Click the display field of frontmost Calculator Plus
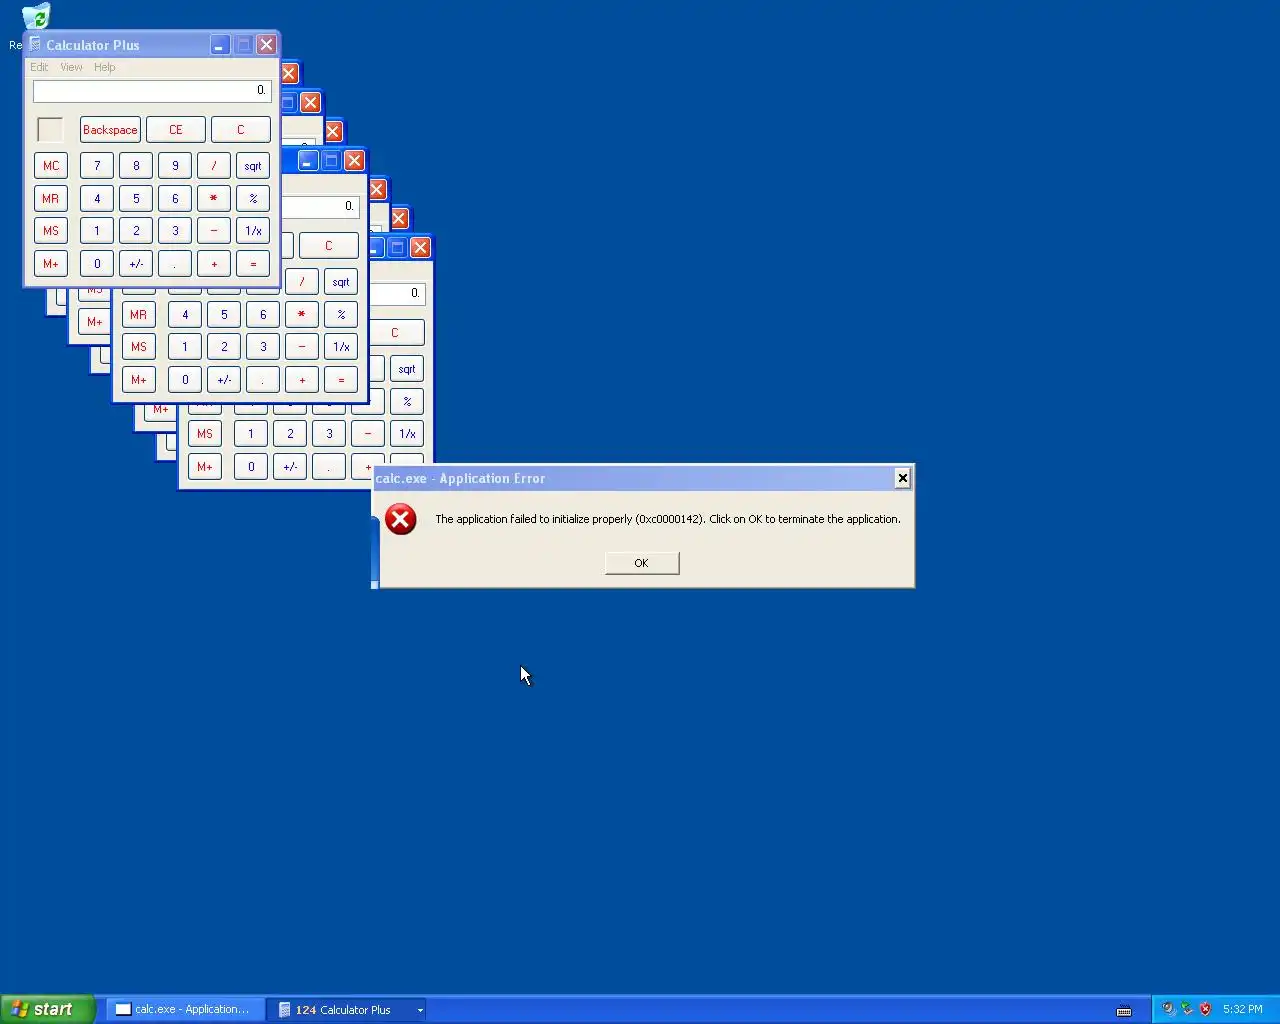The height and width of the screenshot is (1024, 1280). [x=152, y=91]
